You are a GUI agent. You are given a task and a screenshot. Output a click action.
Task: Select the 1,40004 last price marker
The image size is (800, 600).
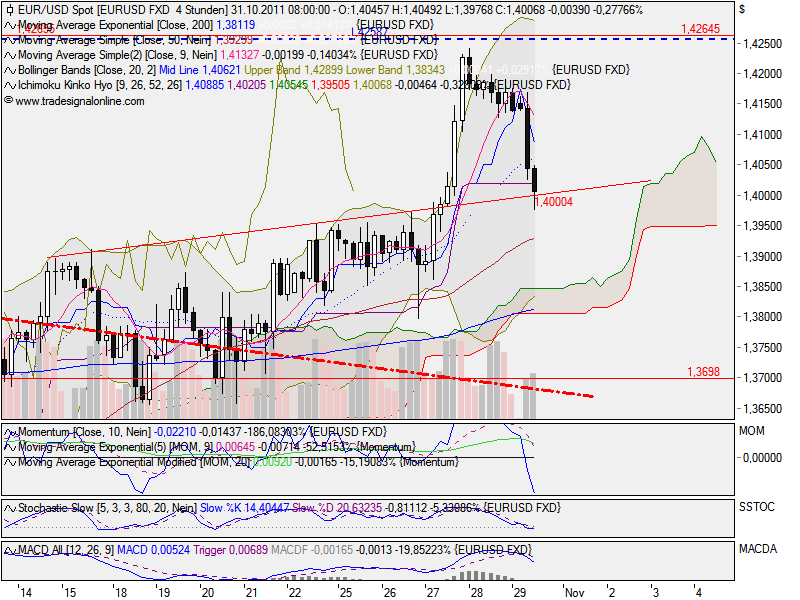tap(552, 200)
